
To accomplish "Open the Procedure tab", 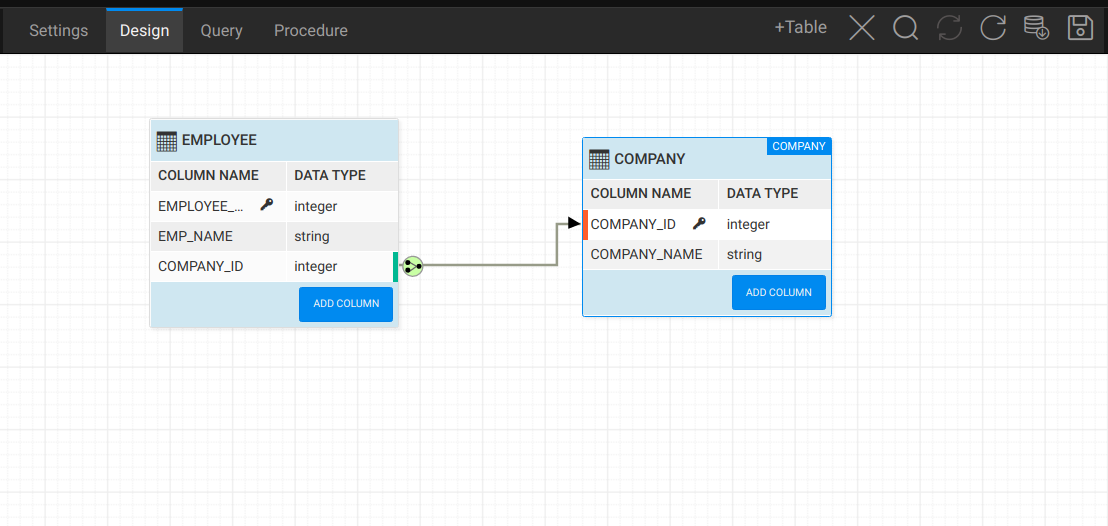I will [x=311, y=30].
